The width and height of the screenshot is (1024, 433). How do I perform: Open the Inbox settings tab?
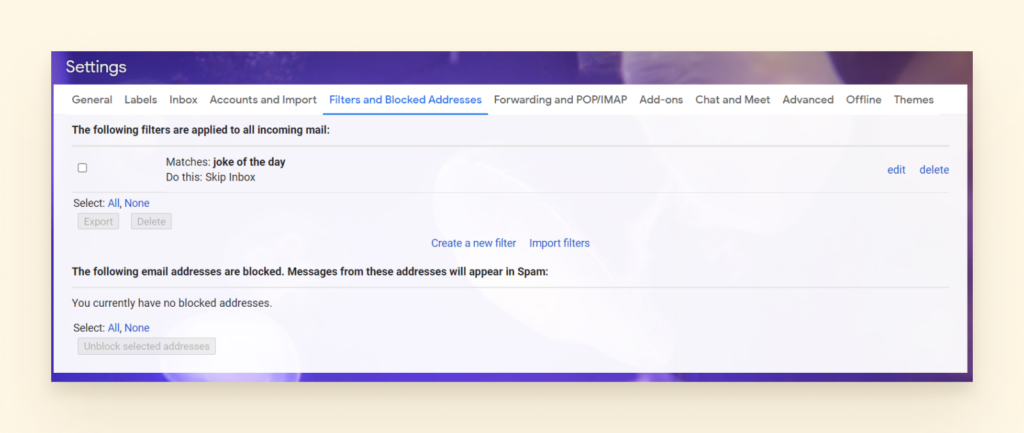pyautogui.click(x=183, y=100)
